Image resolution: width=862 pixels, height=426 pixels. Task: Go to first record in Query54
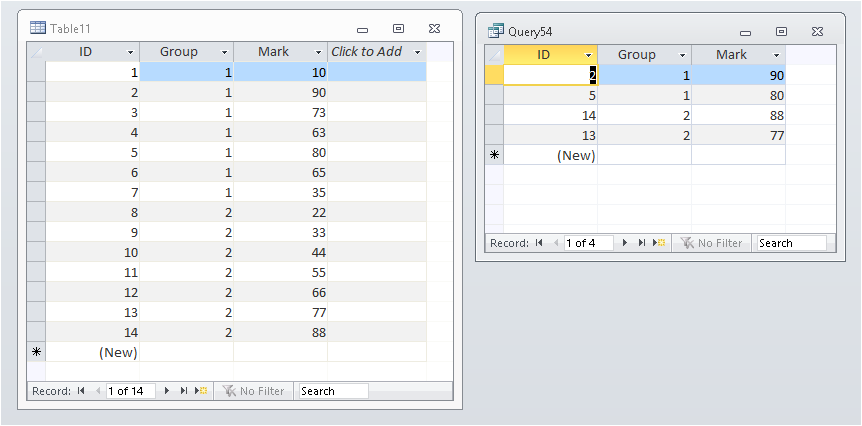538,243
